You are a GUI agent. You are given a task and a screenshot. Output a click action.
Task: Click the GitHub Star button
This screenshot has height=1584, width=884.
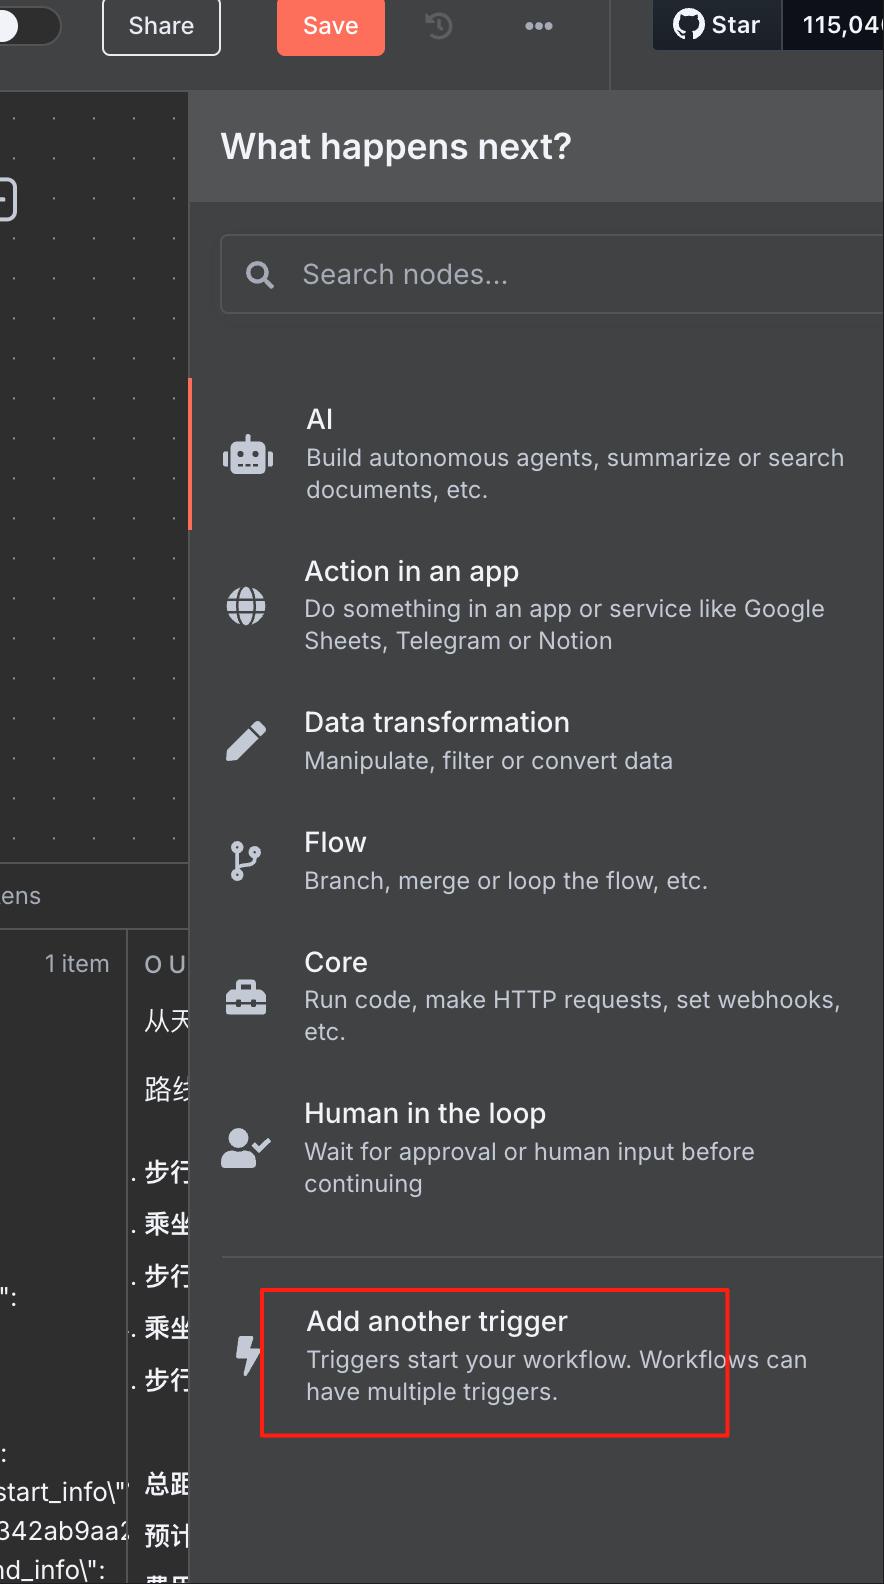(x=717, y=25)
